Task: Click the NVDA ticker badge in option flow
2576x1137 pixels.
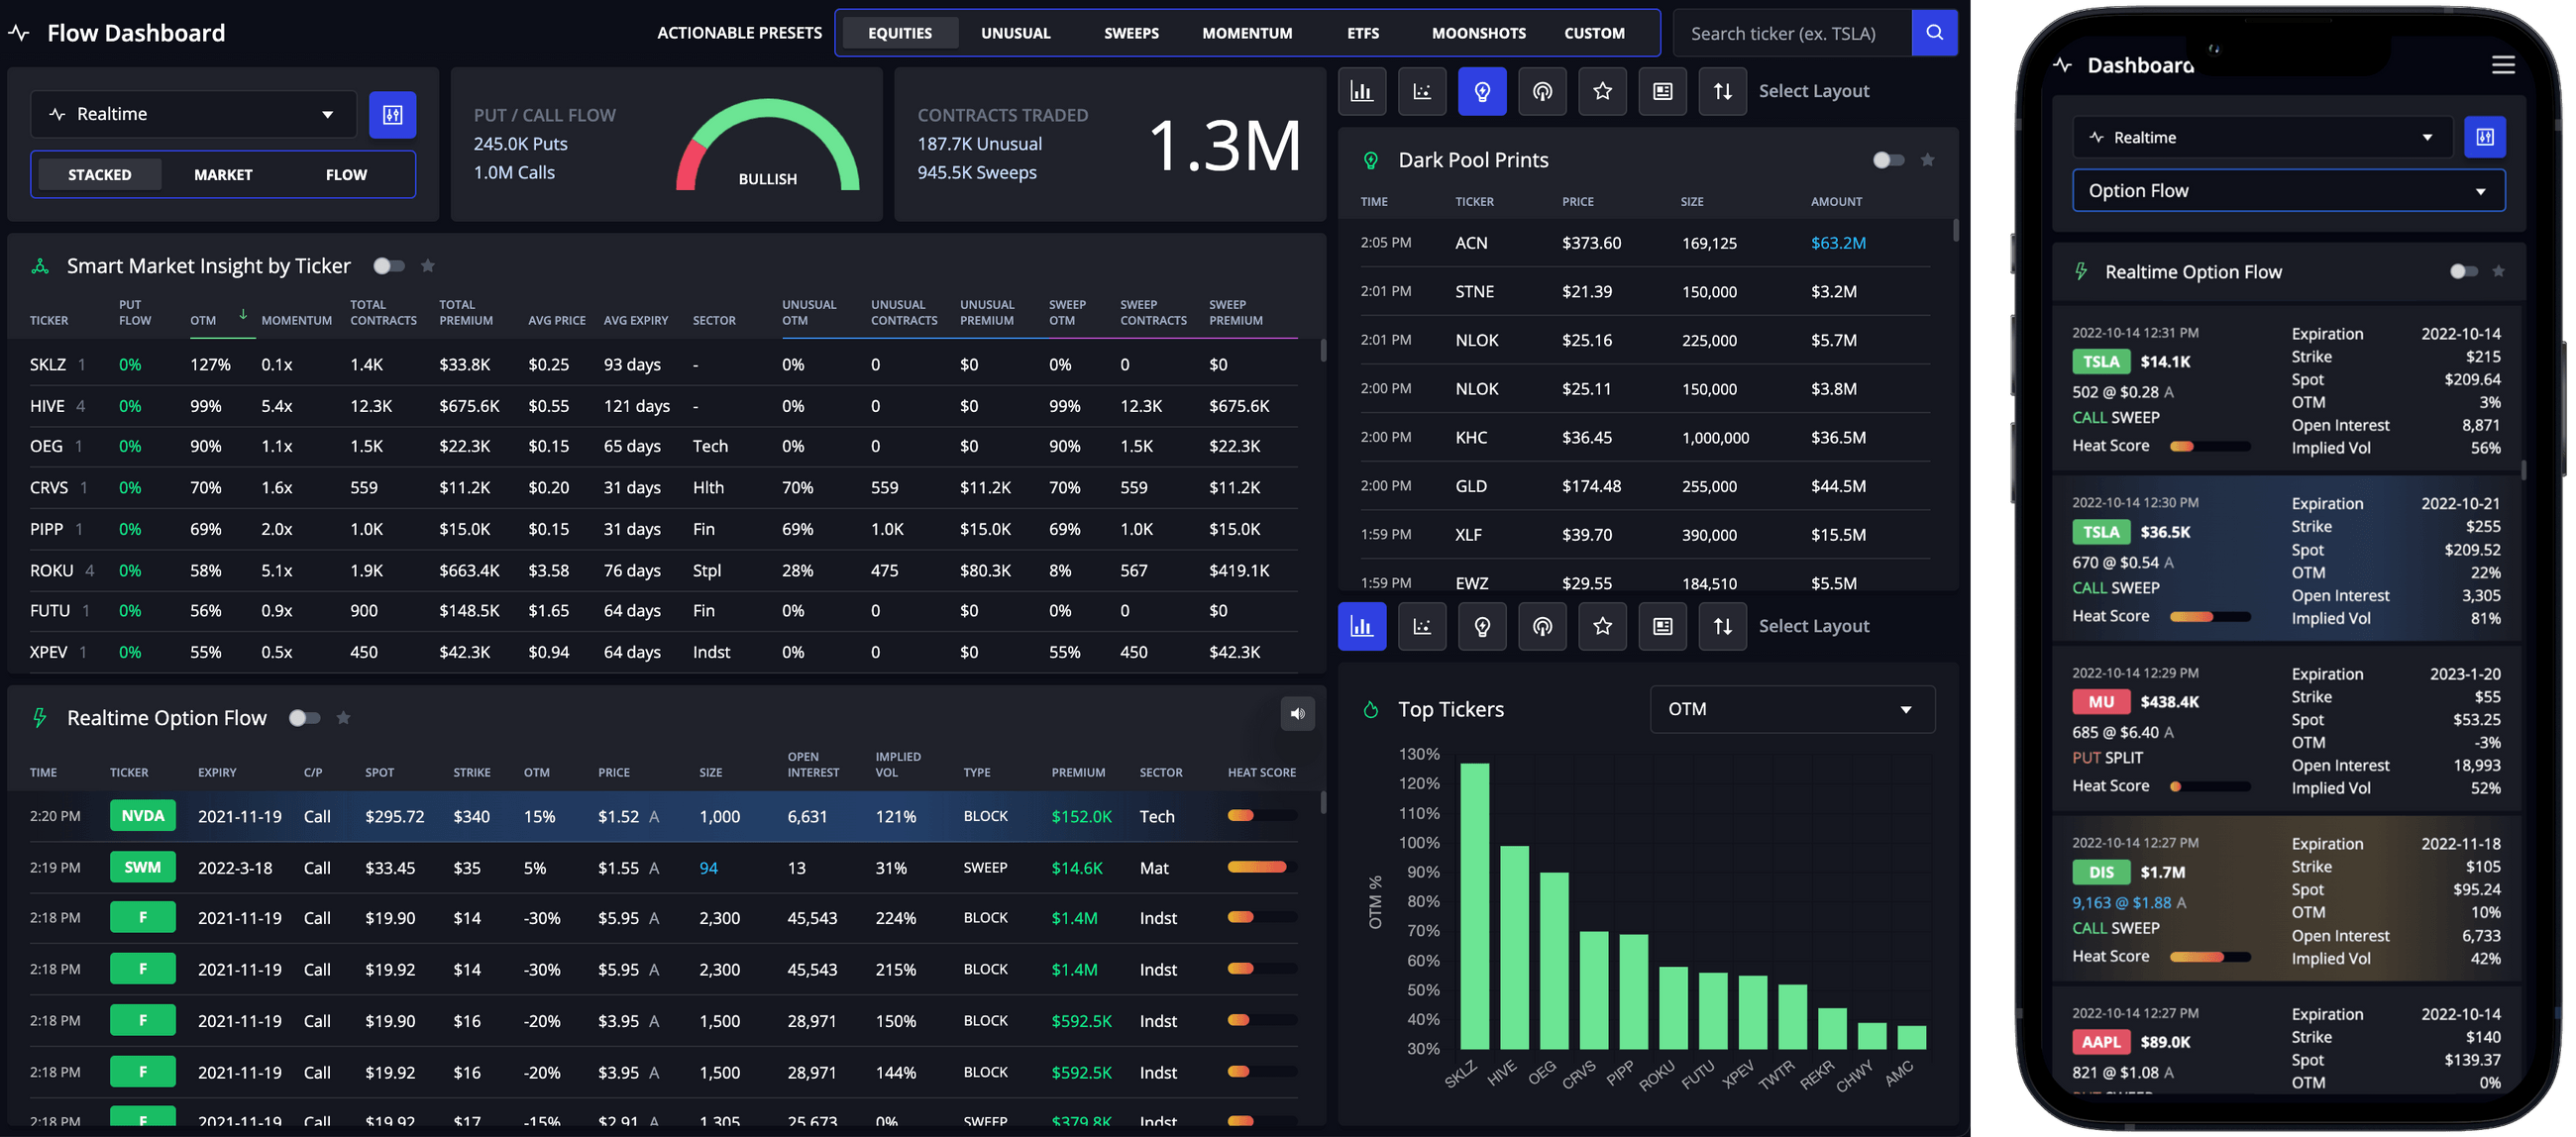Action: (143, 816)
